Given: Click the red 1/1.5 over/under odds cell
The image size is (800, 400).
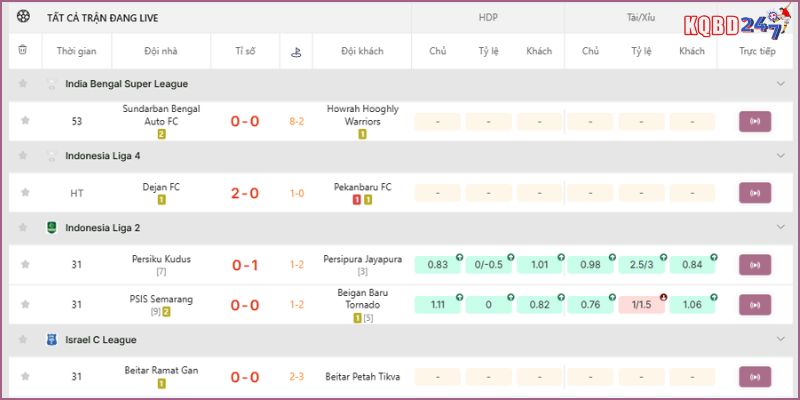Looking at the screenshot, I should coord(641,305).
